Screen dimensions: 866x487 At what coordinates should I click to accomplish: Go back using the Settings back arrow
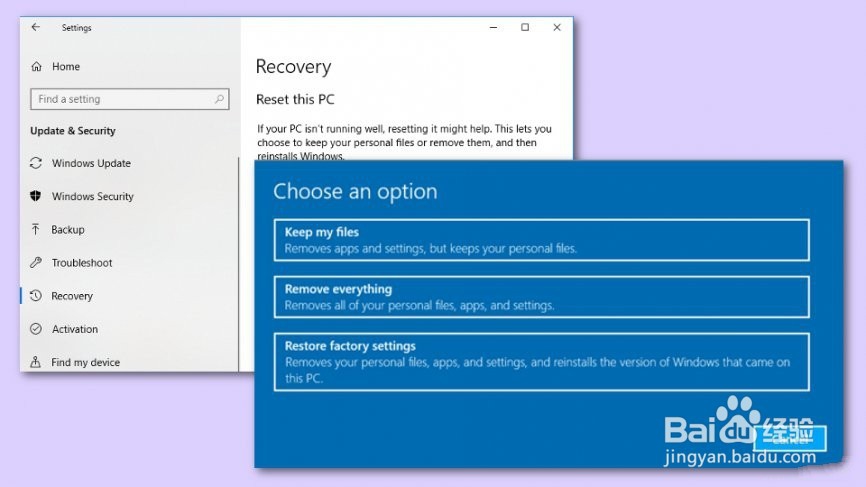pos(36,27)
